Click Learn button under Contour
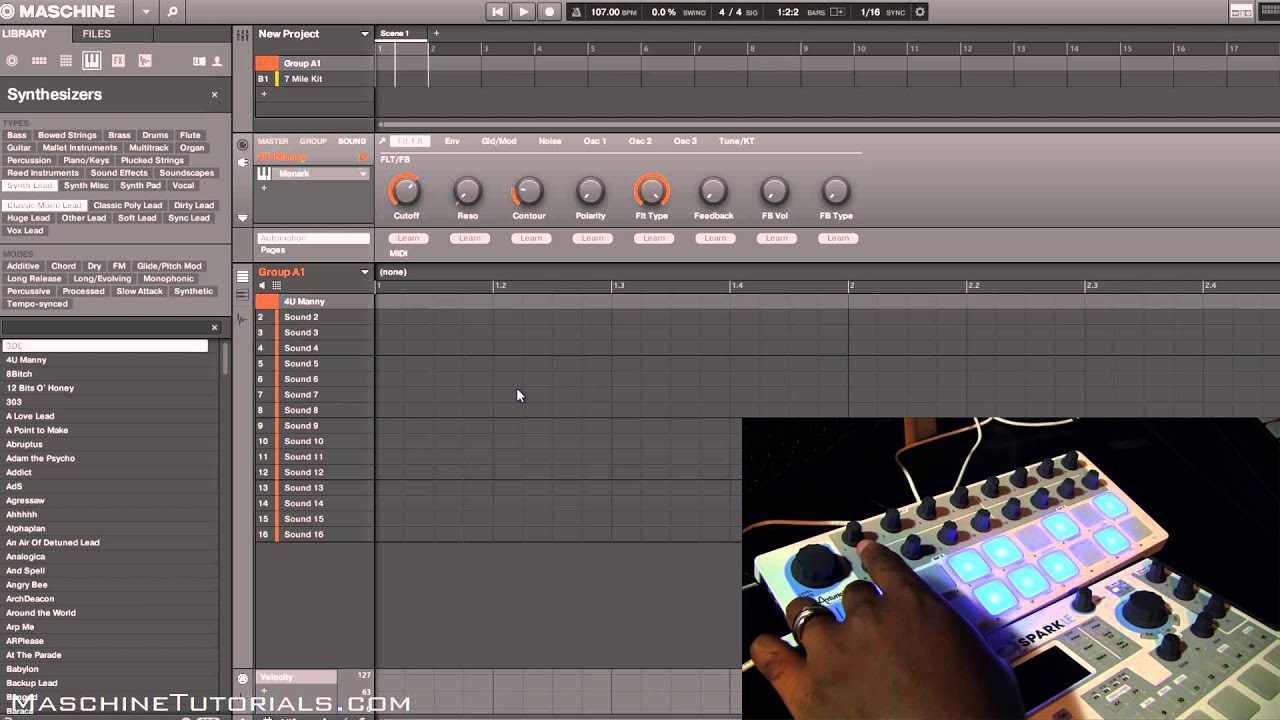This screenshot has width=1280, height=720. [531, 238]
